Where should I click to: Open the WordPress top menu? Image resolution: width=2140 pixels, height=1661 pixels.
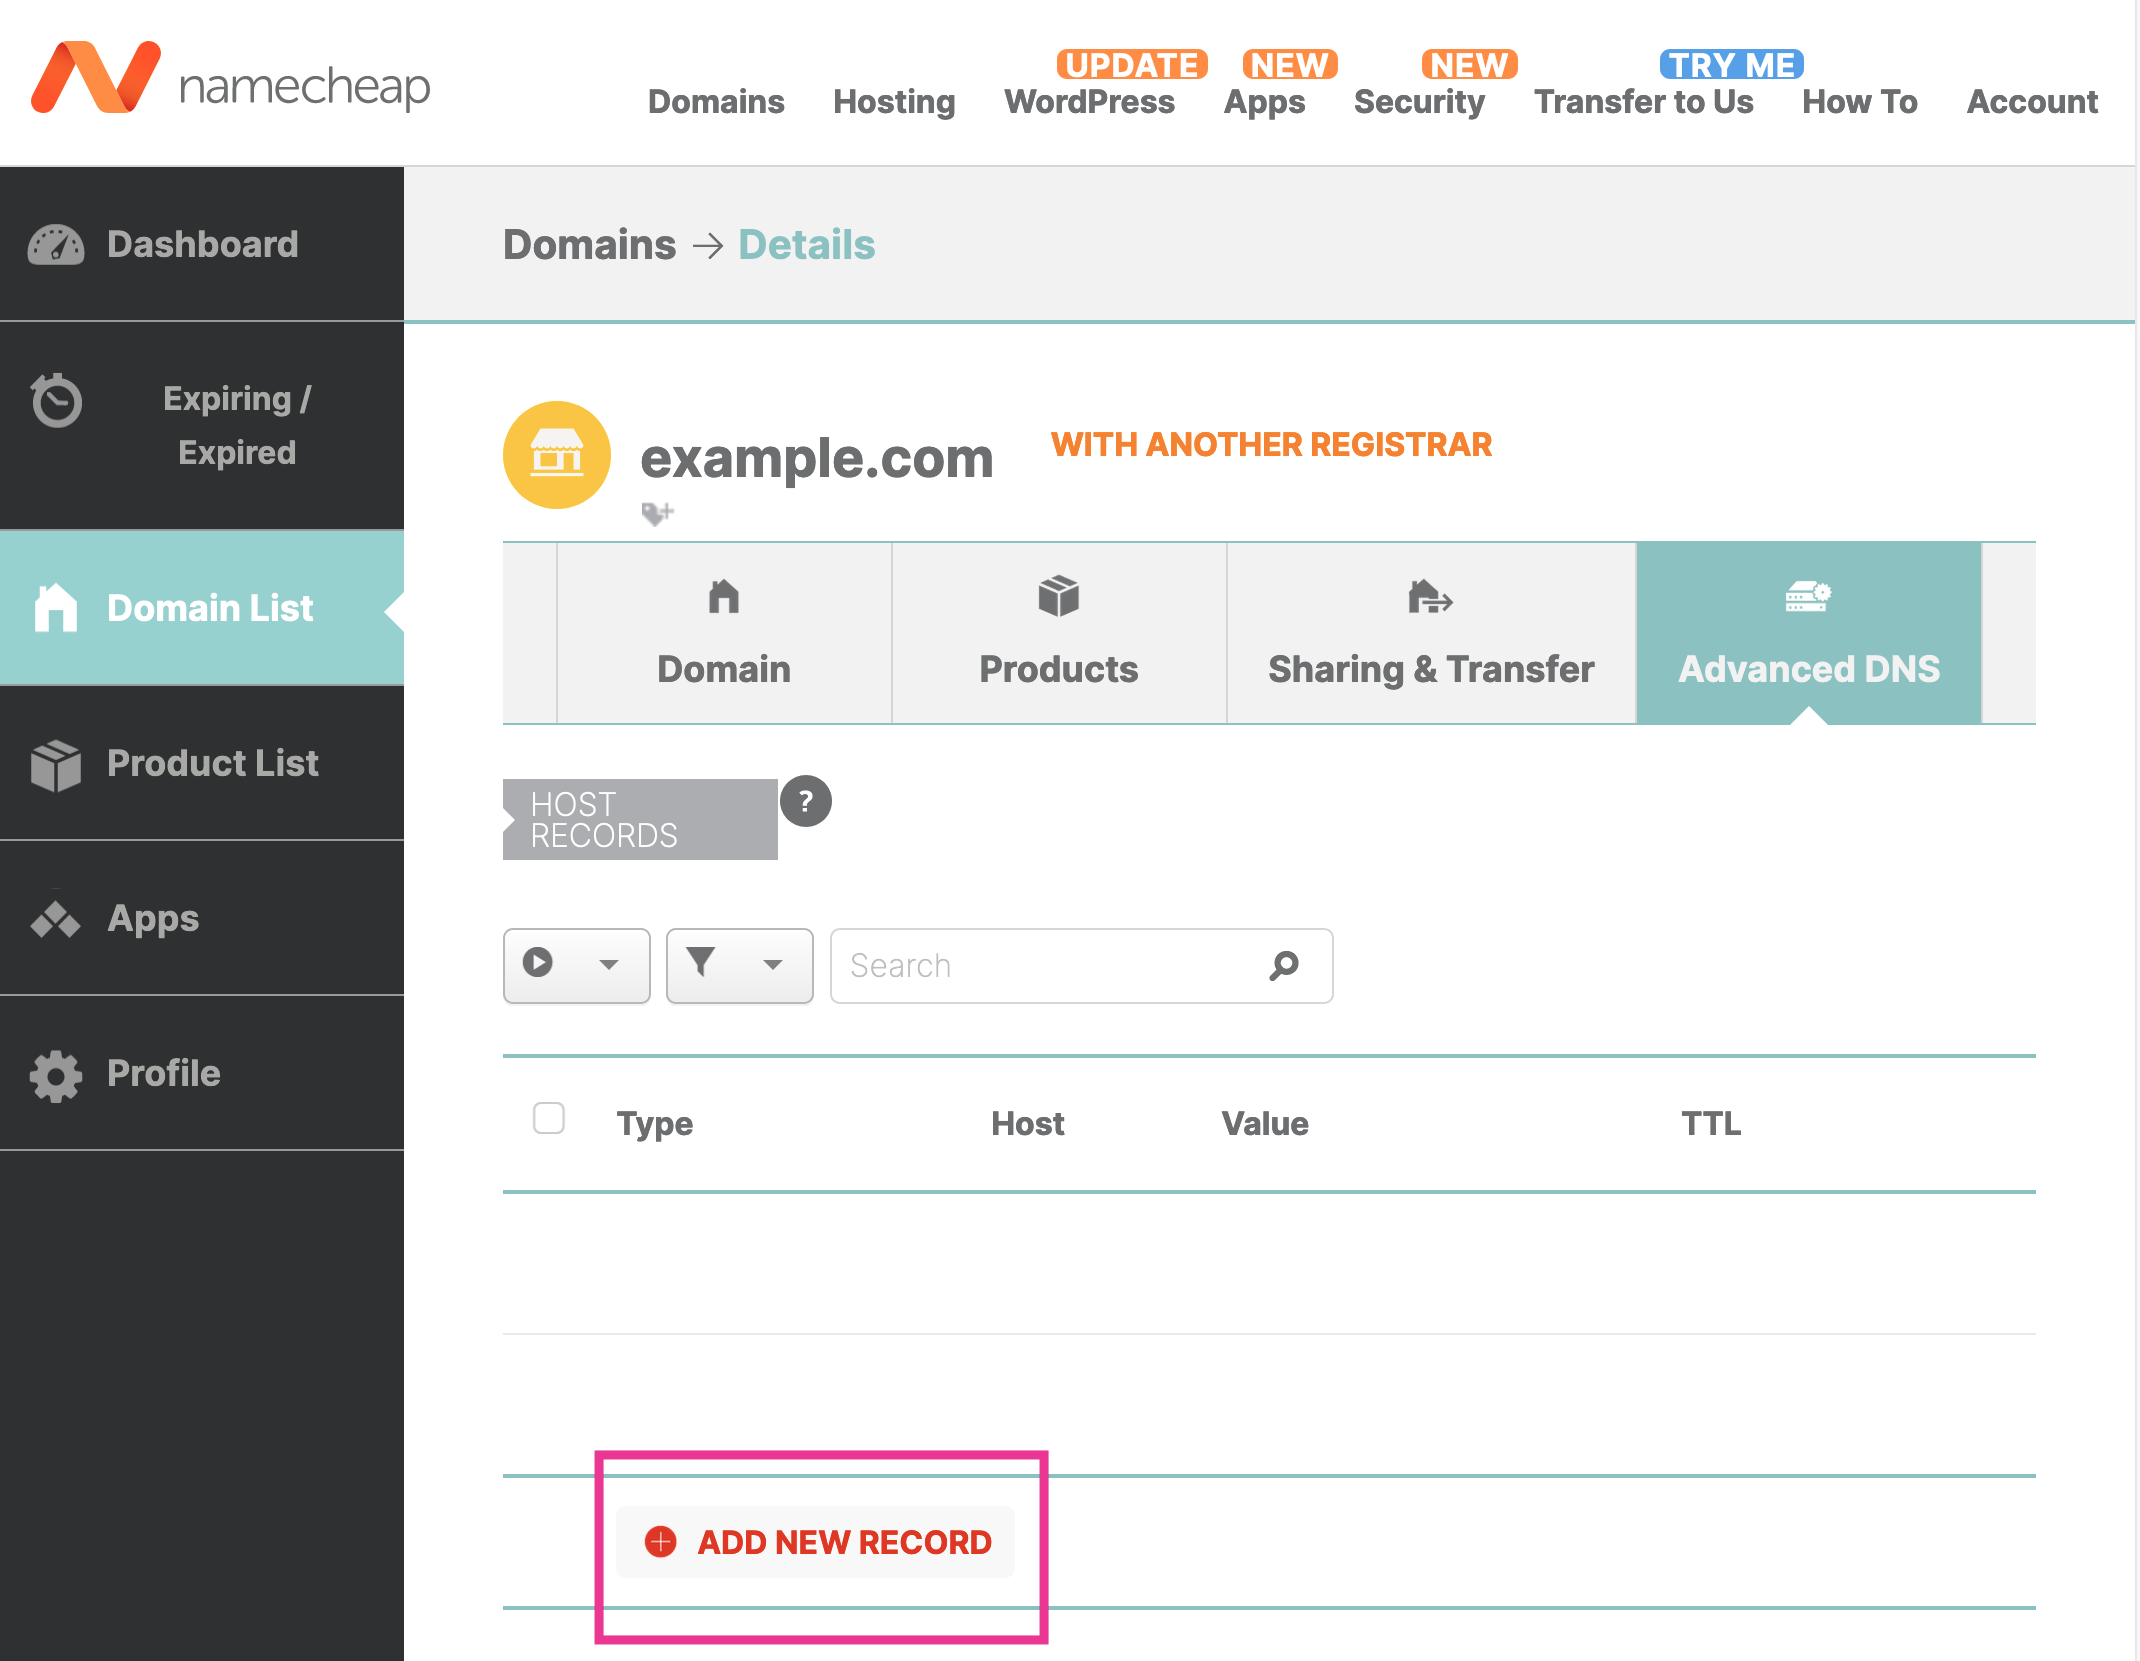(x=1090, y=102)
